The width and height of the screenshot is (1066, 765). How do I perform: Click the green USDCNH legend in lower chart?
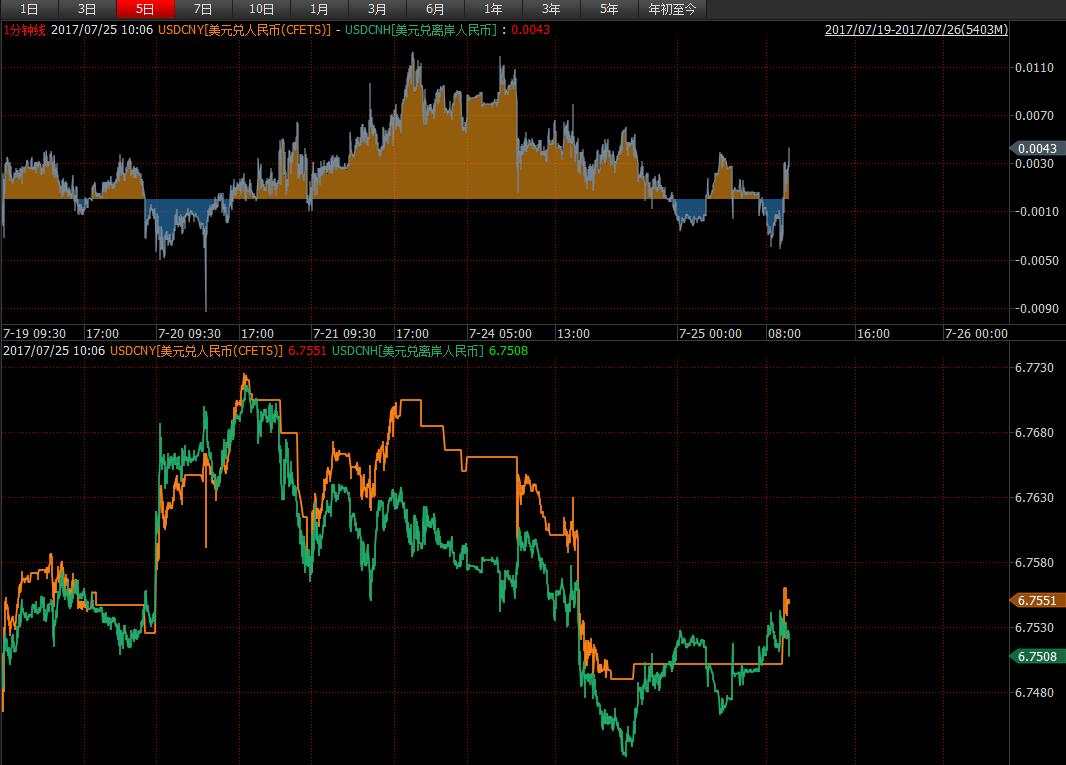coord(408,351)
